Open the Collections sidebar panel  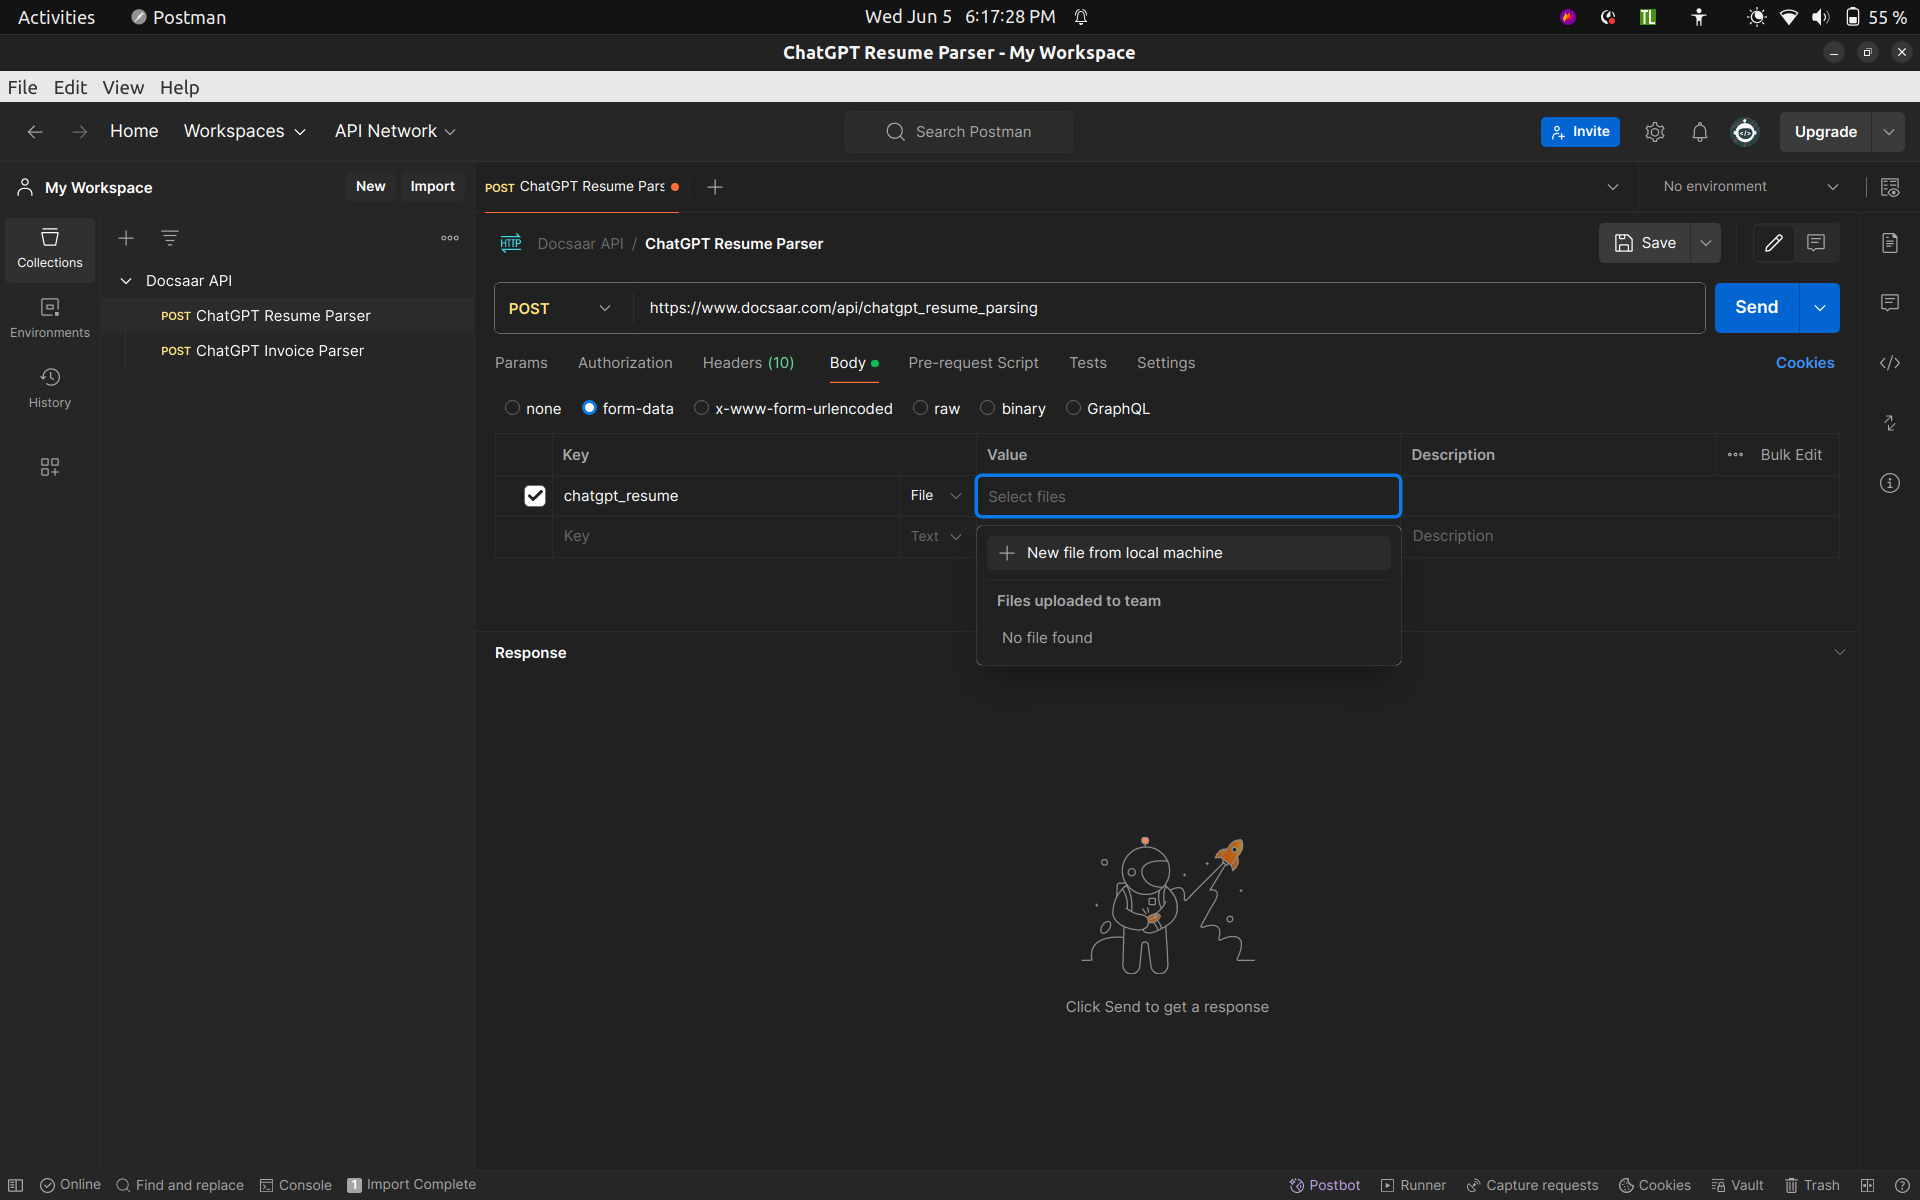point(50,248)
